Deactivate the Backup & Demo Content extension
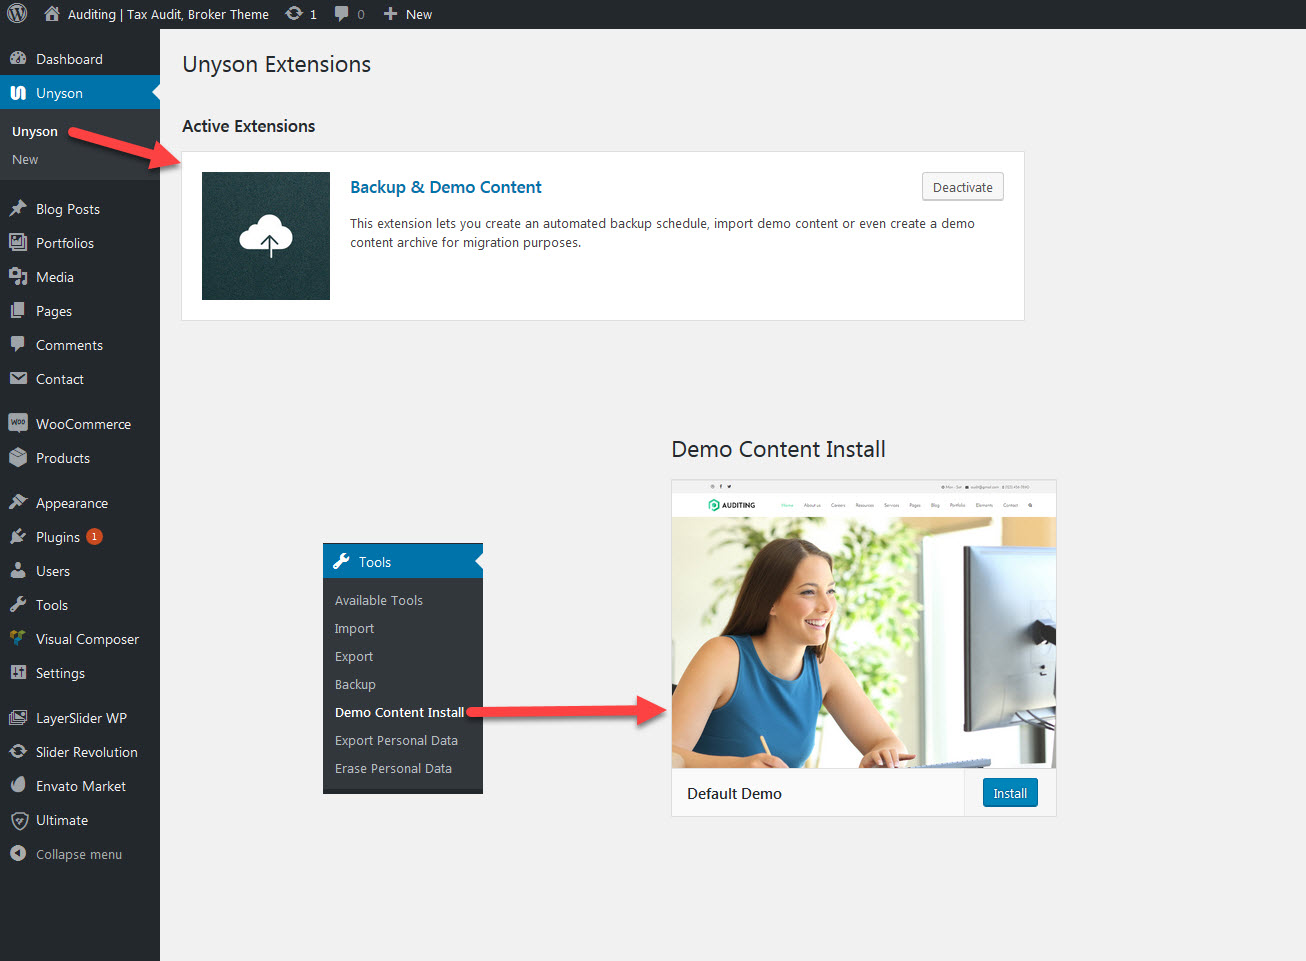Image resolution: width=1306 pixels, height=961 pixels. pos(962,187)
